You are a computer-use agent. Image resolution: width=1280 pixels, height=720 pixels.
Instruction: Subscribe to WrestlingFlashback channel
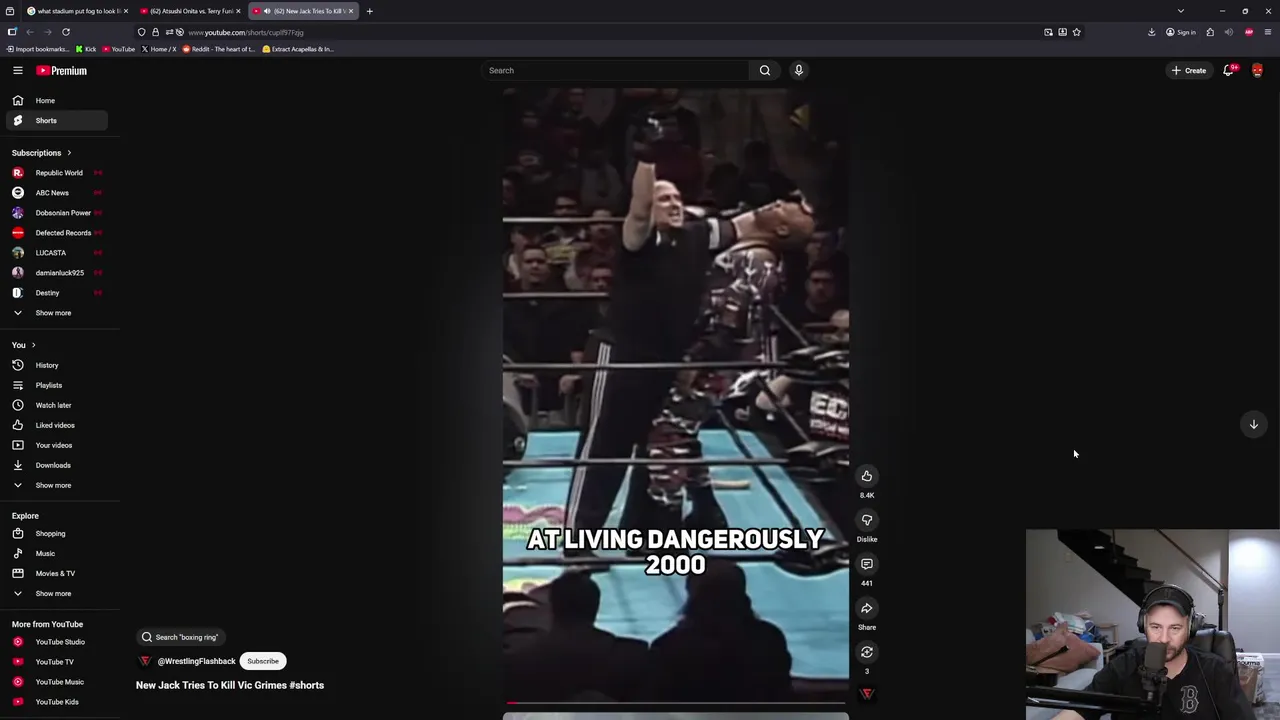point(263,661)
